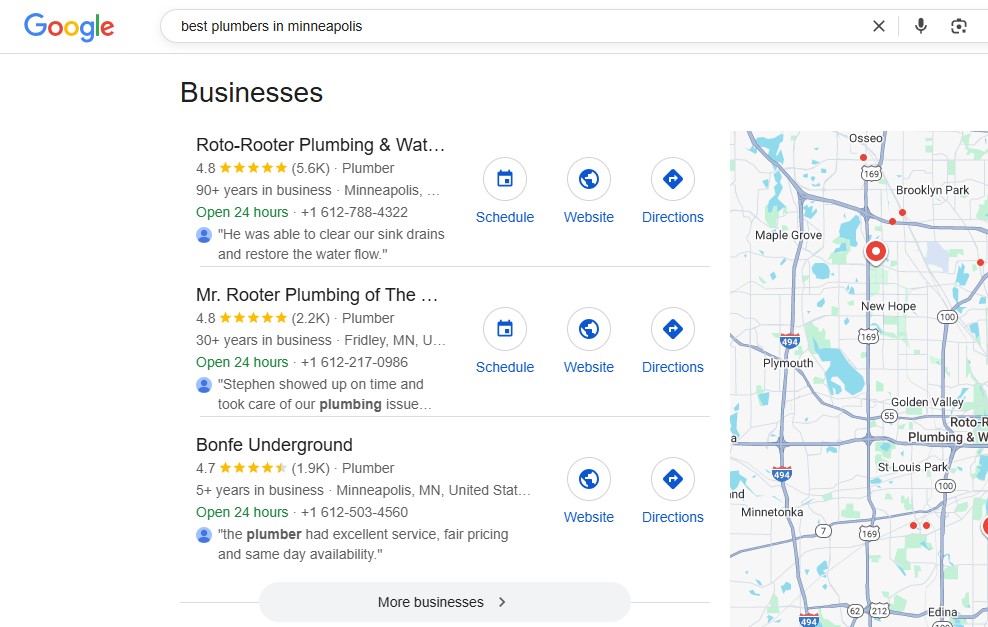Image resolution: width=988 pixels, height=627 pixels.
Task: Open Schedule icon for Roto-Rooter Plumbing
Action: click(505, 179)
